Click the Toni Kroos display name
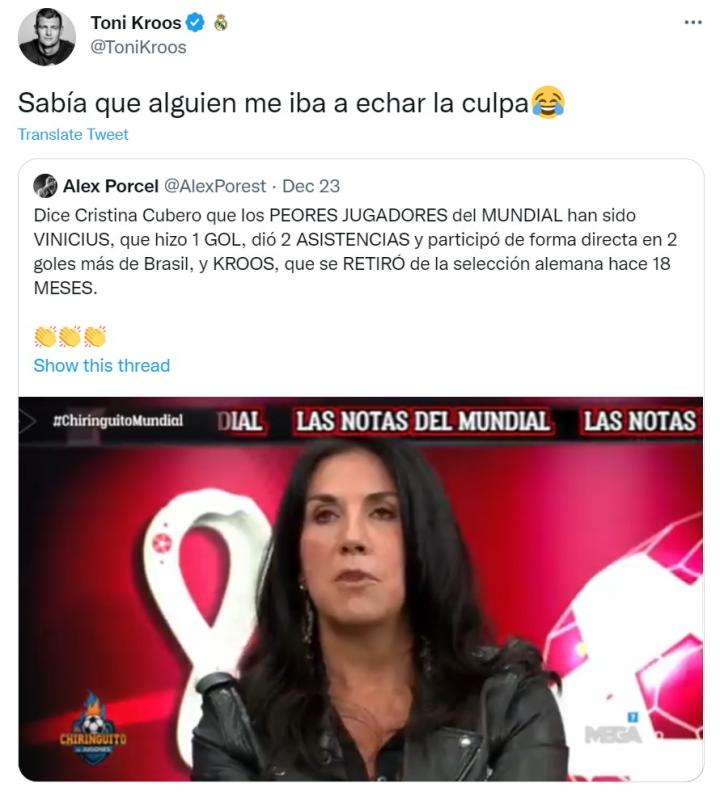The height and width of the screenshot is (792, 720). (x=135, y=23)
